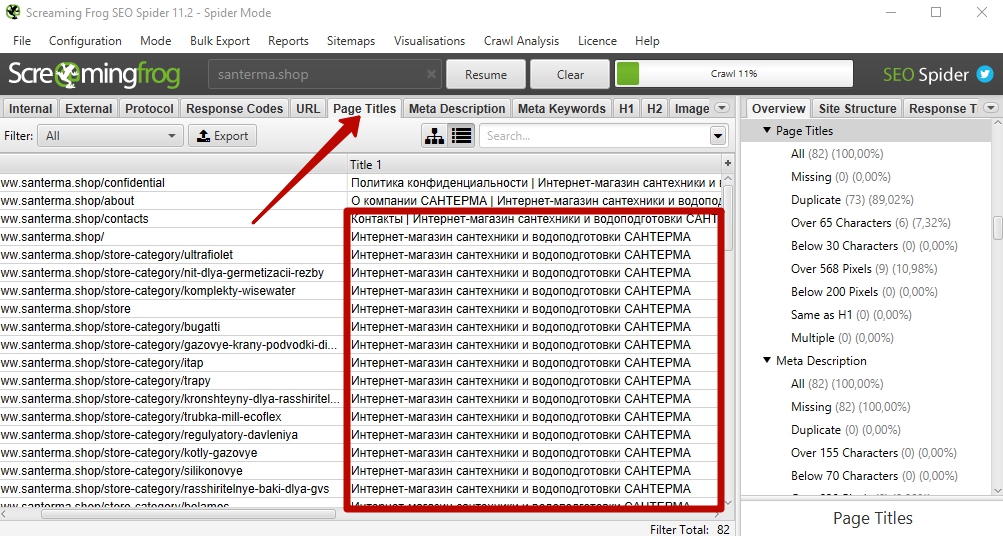Viewport: 1003px width, 536px height.
Task: Open the File menu
Action: point(22,40)
